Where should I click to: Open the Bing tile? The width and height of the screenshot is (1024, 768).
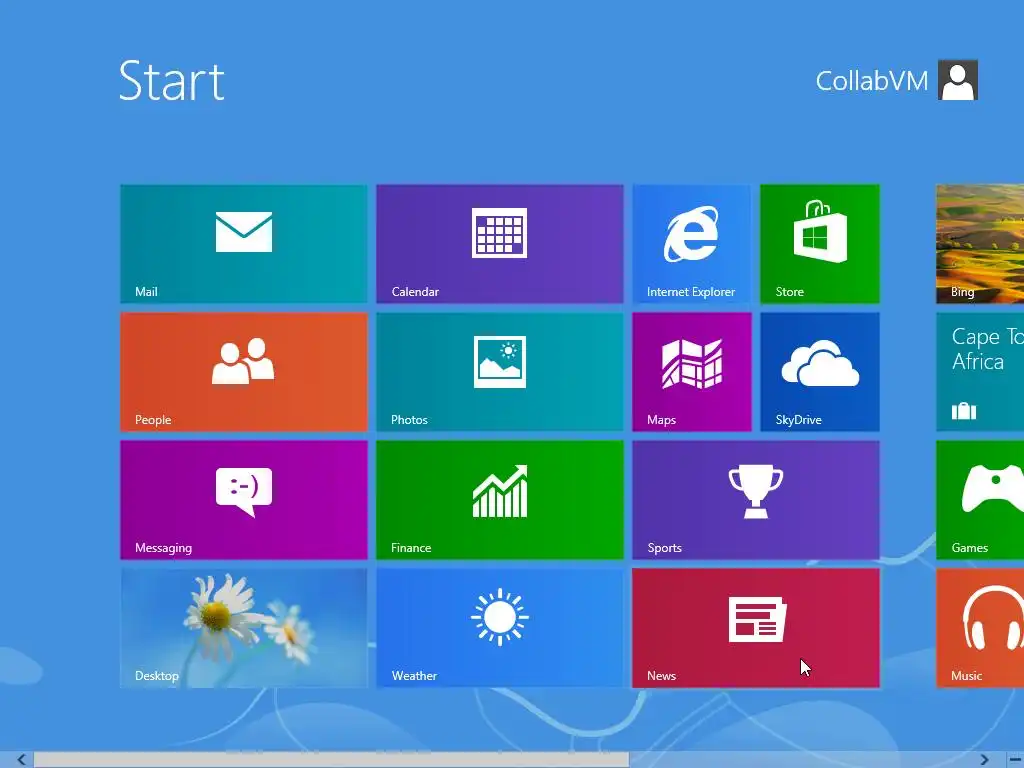point(980,244)
